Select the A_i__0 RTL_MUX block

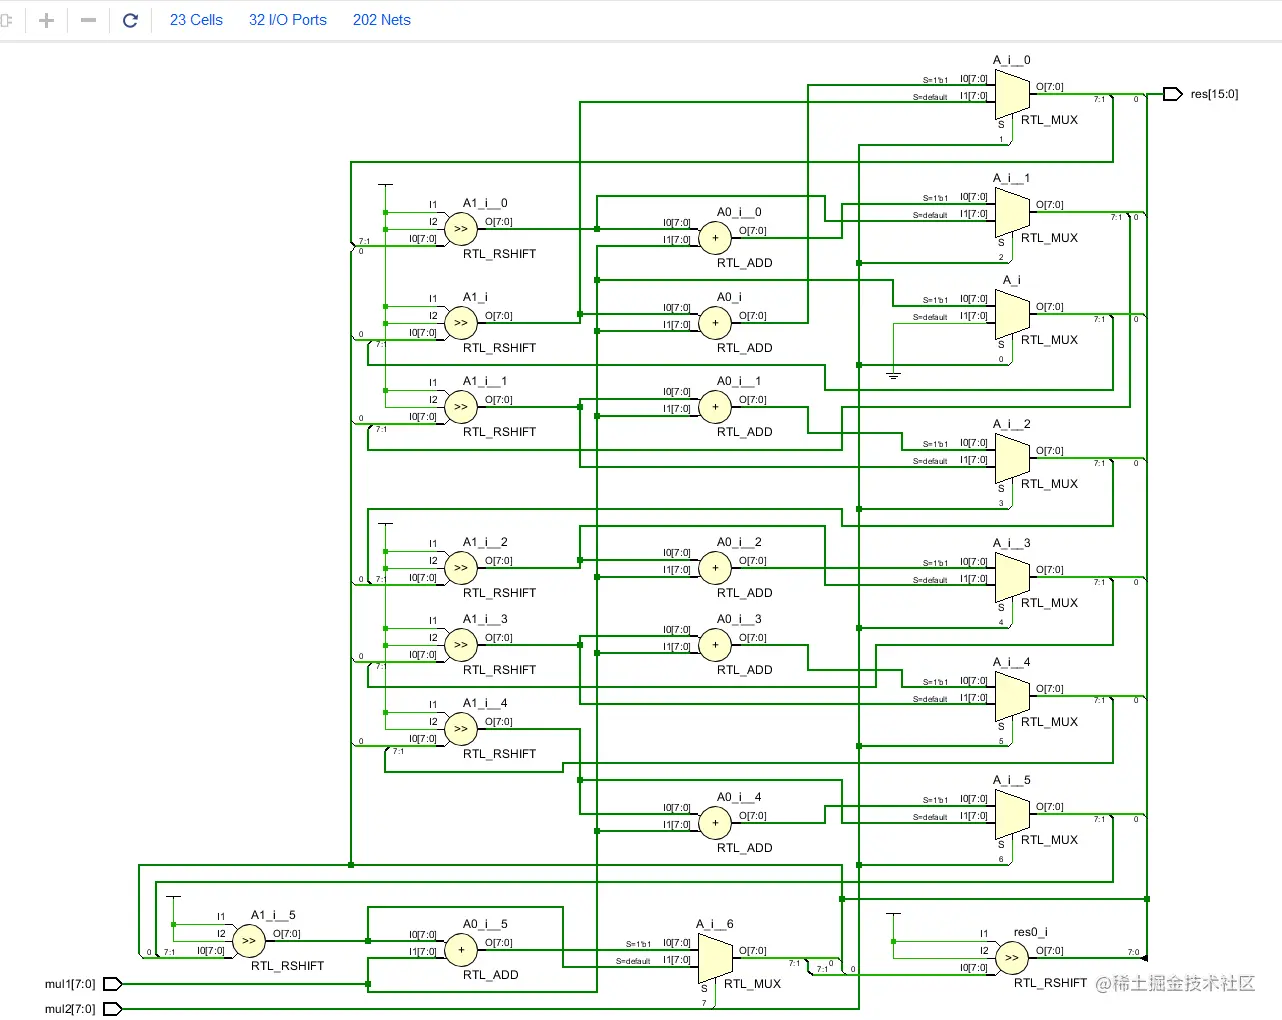click(1012, 95)
